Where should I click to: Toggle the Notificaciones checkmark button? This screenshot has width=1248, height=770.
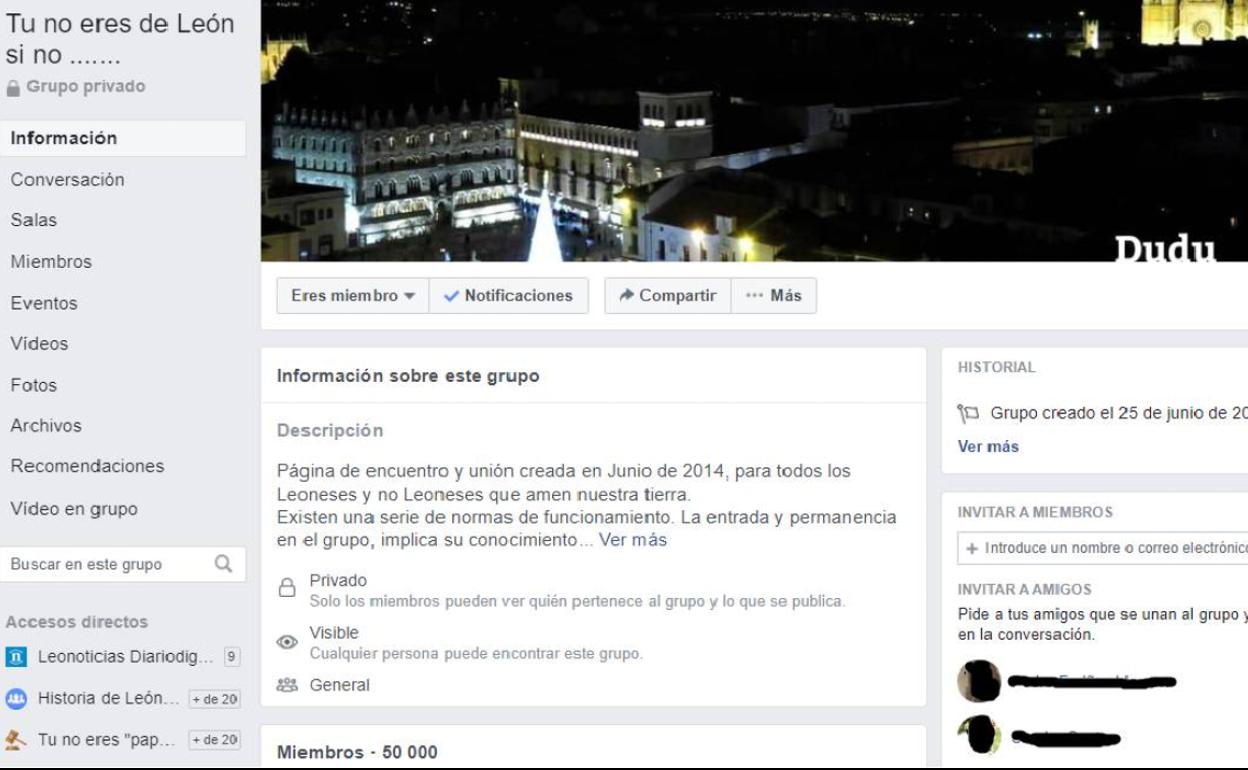(508, 296)
